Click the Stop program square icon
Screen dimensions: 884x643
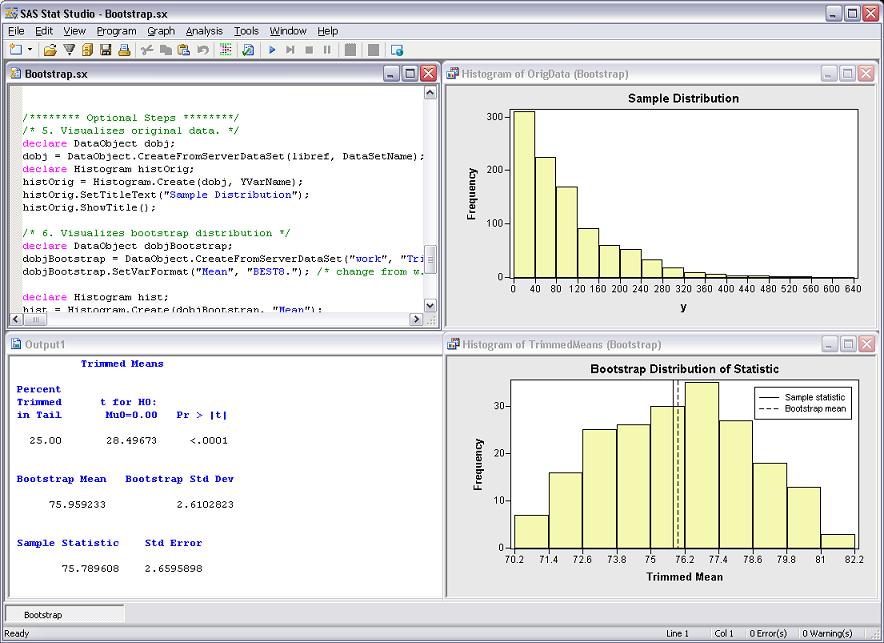coord(309,49)
